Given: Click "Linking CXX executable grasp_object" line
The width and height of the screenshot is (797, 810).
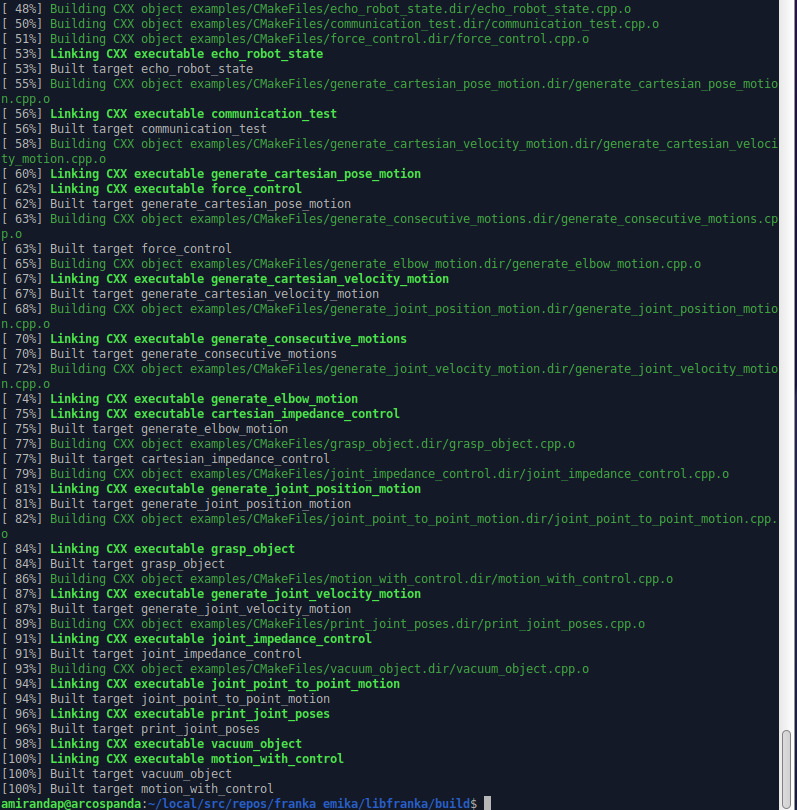Looking at the screenshot, I should coord(172,549).
